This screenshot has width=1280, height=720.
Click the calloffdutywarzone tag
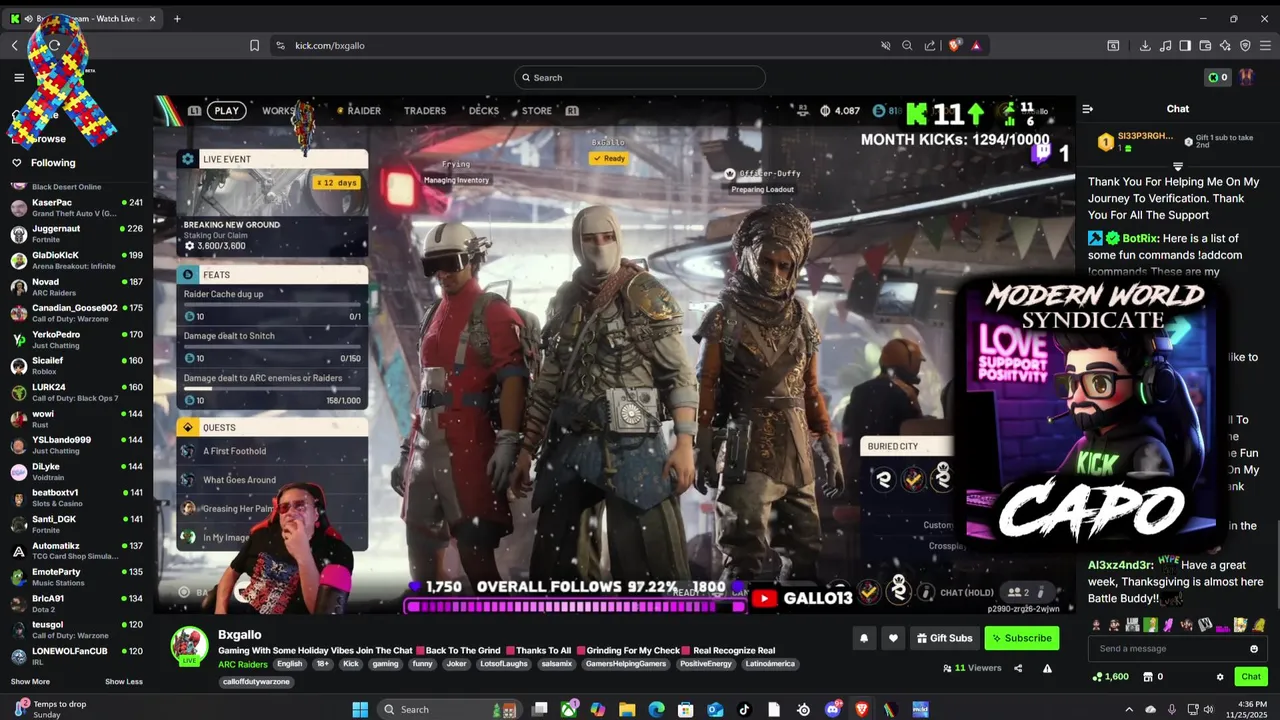[256, 682]
